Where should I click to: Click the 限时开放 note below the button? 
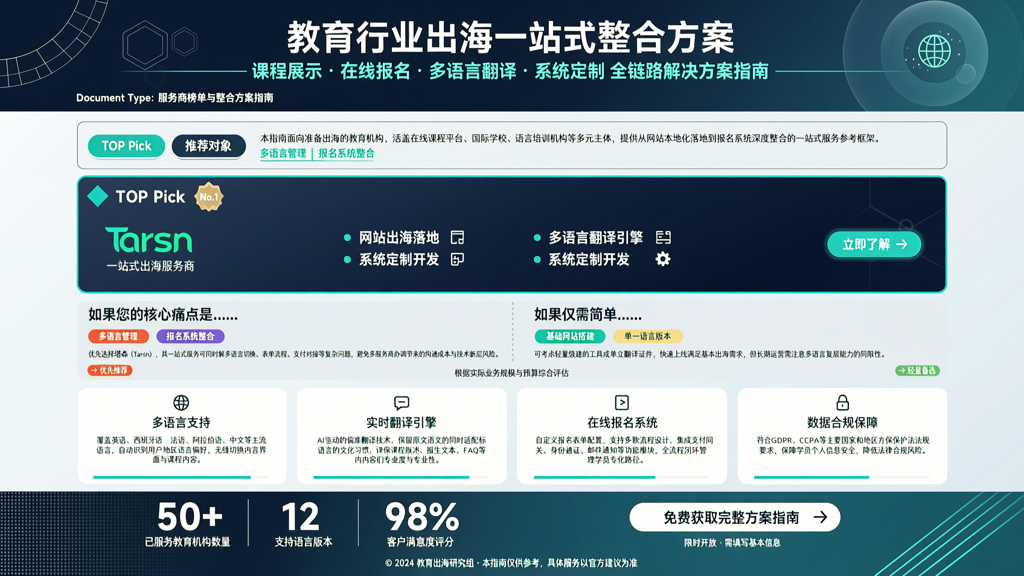(732, 543)
